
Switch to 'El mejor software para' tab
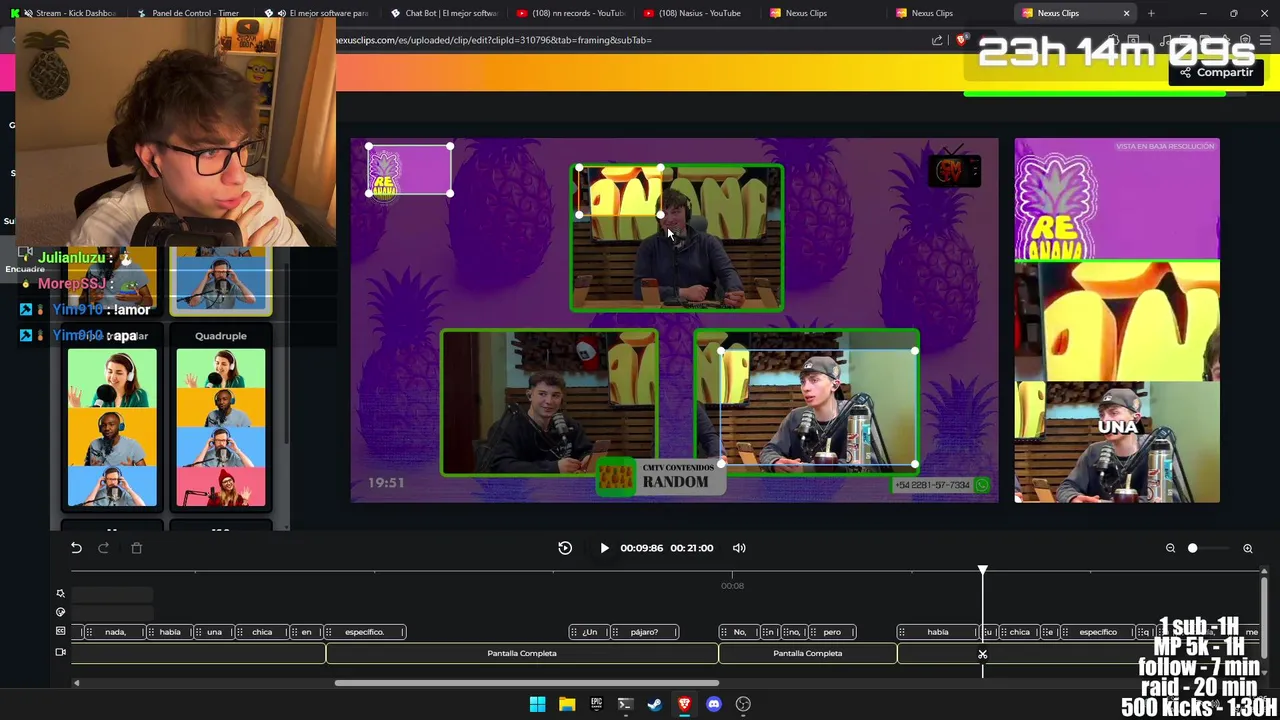(x=319, y=13)
